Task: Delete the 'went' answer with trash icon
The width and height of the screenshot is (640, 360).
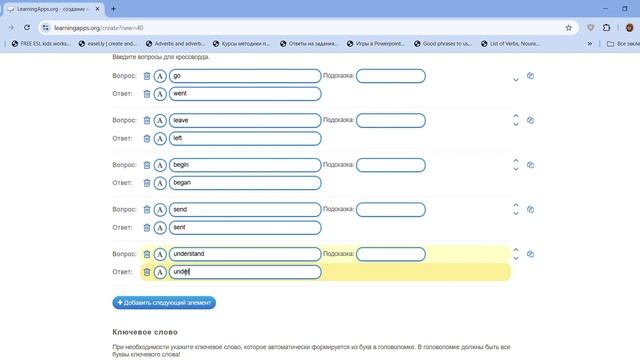Action: (147, 94)
